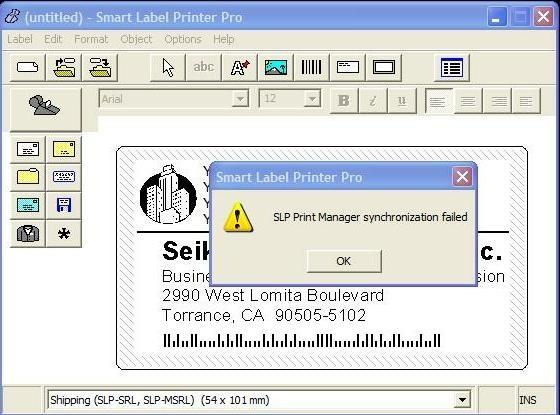Maximize the main application window

[x=520, y=17]
